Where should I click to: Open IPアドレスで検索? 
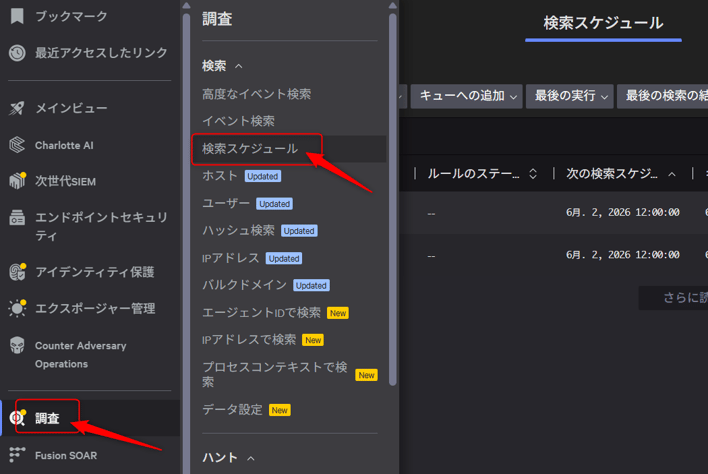249,339
